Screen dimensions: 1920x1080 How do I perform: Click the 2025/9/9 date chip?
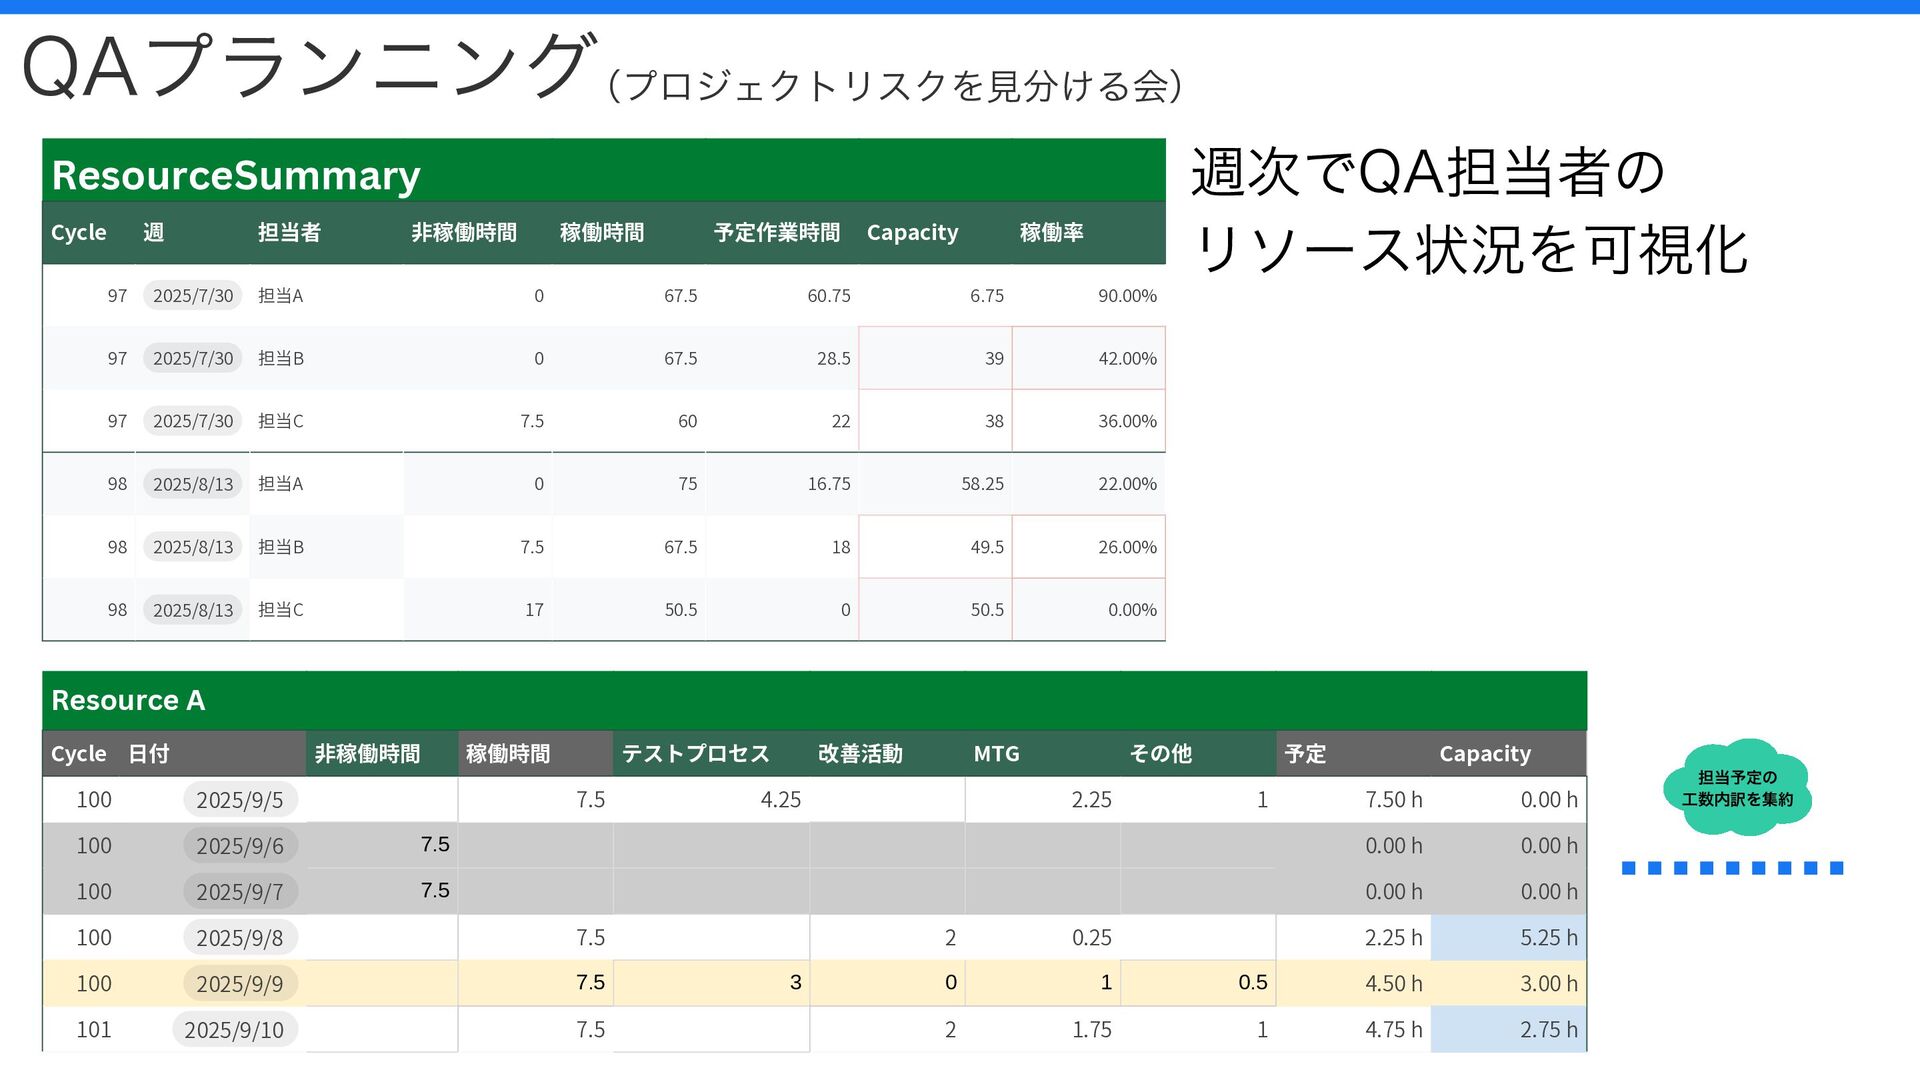(x=240, y=984)
